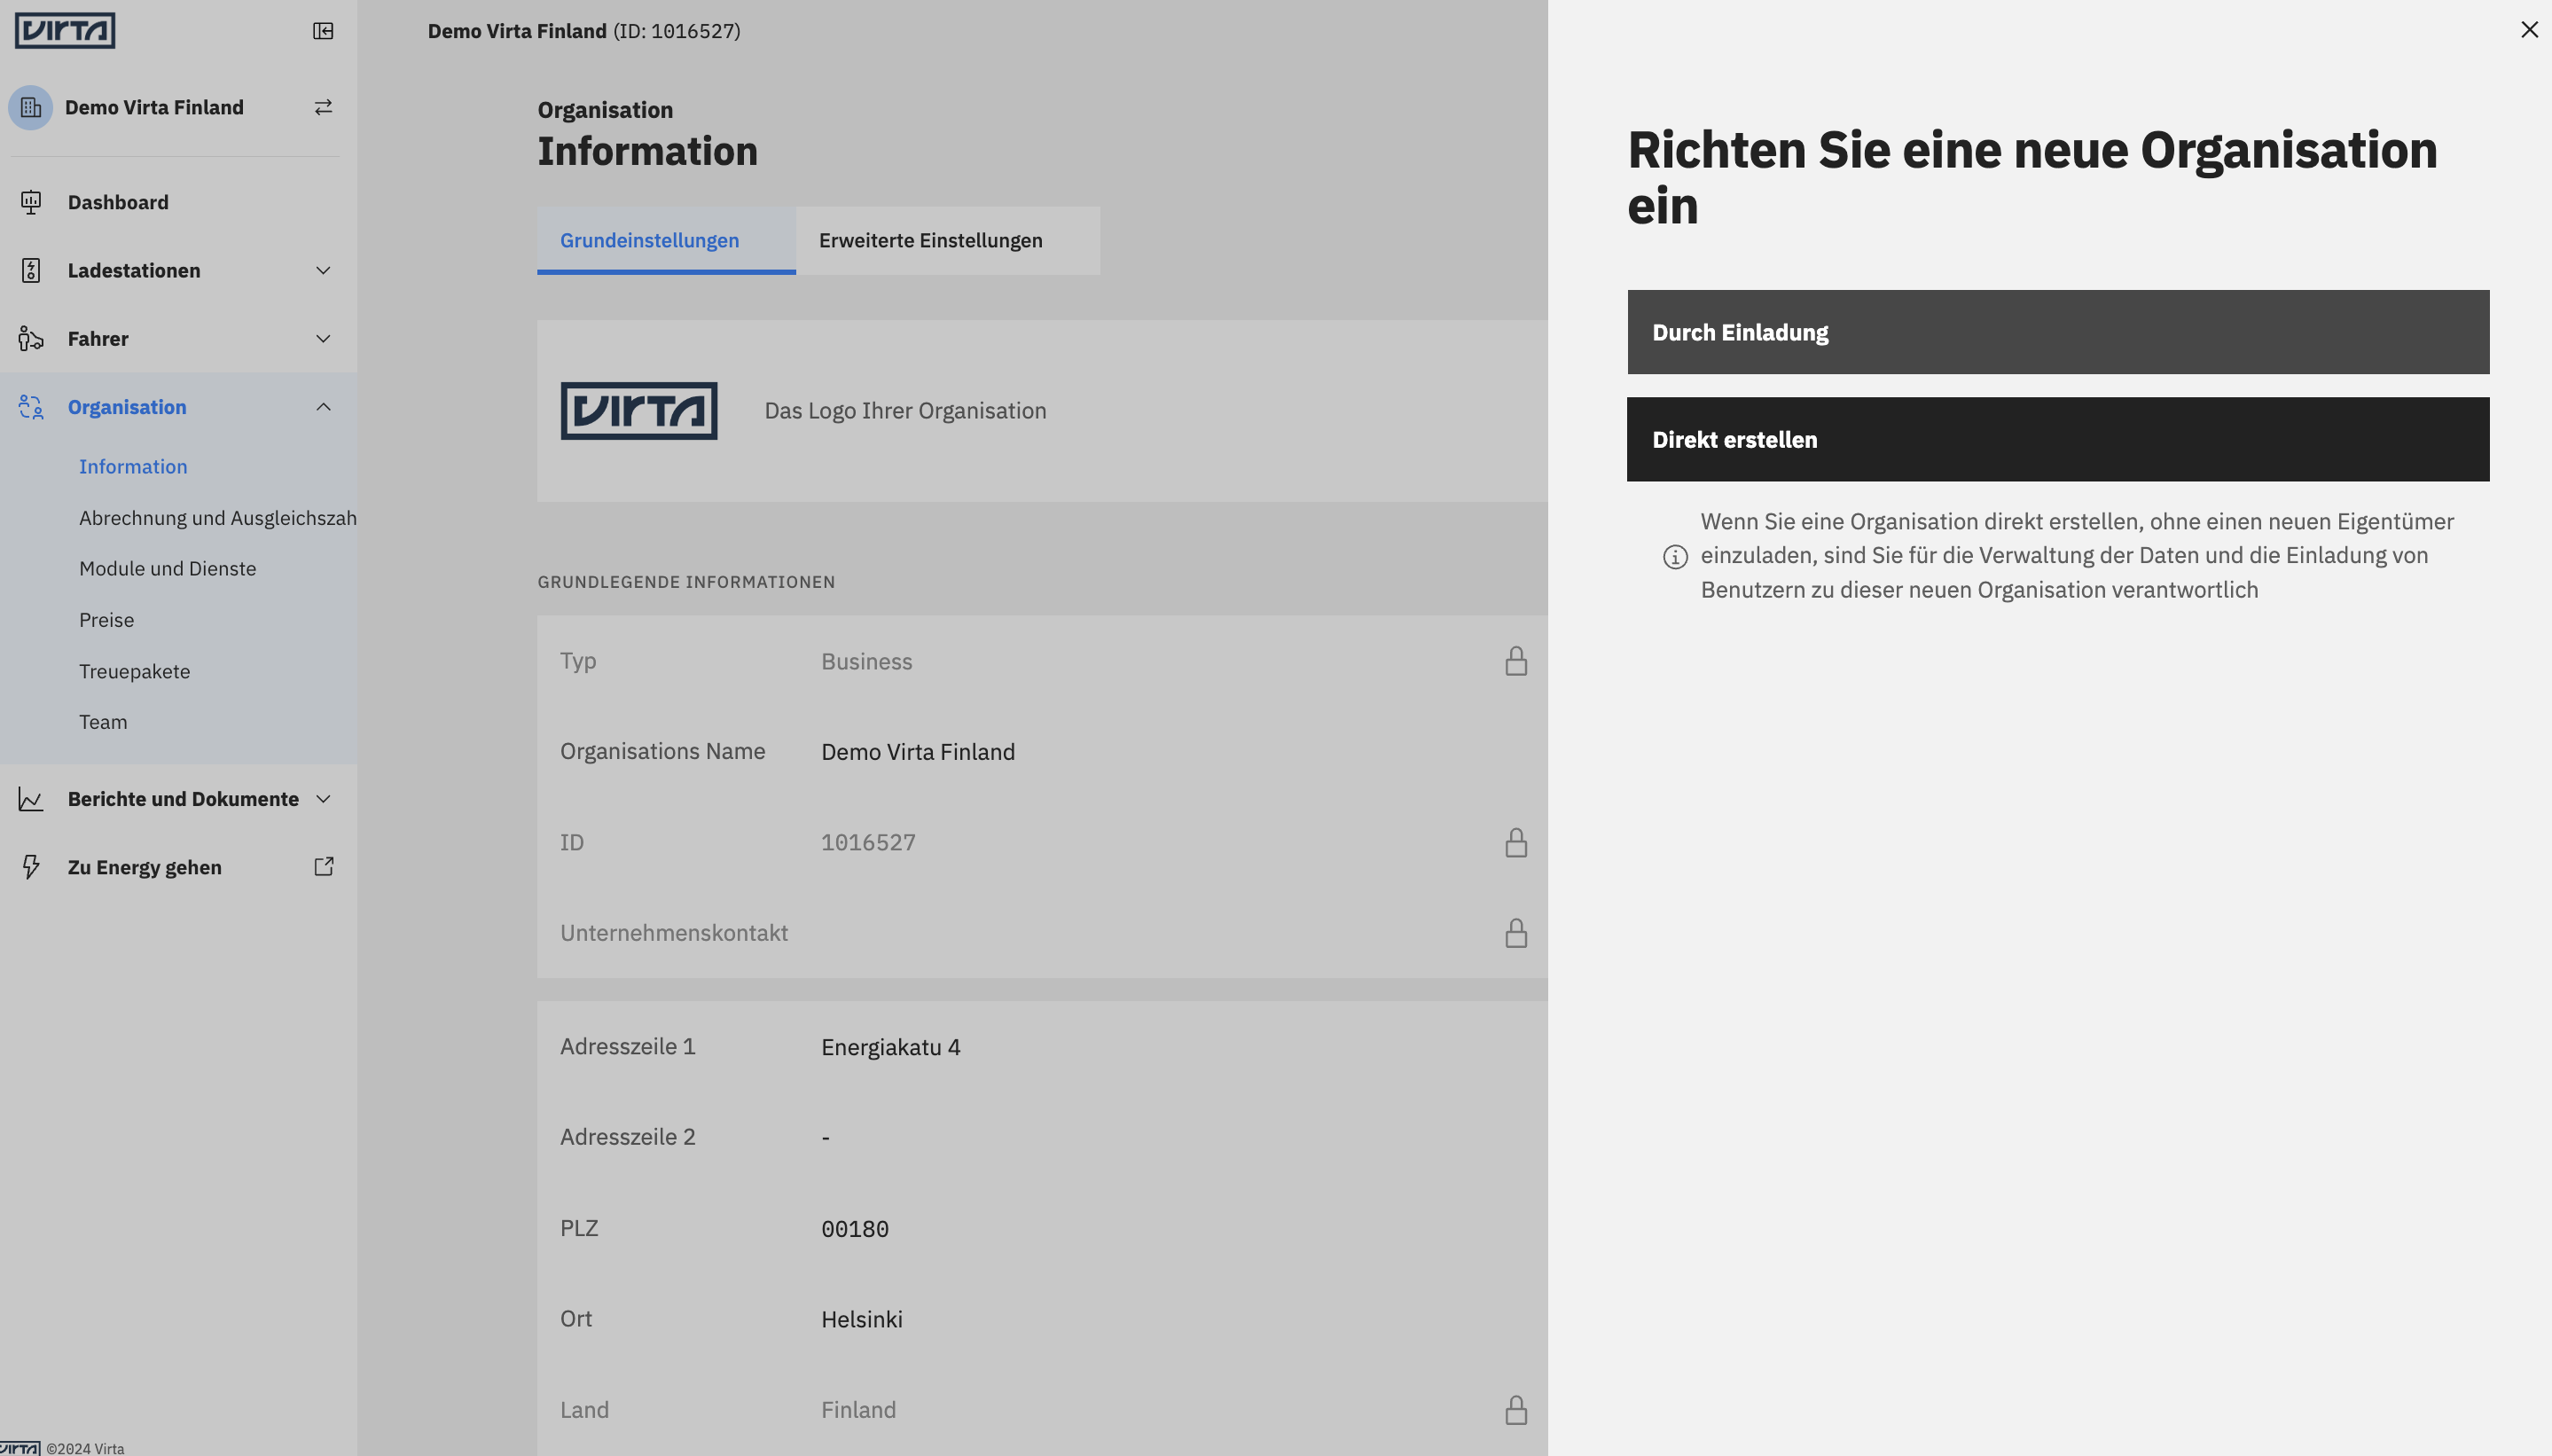Switch to the Grundeinstellungen tab
Screen dimensions: 2552x1456
666,240
